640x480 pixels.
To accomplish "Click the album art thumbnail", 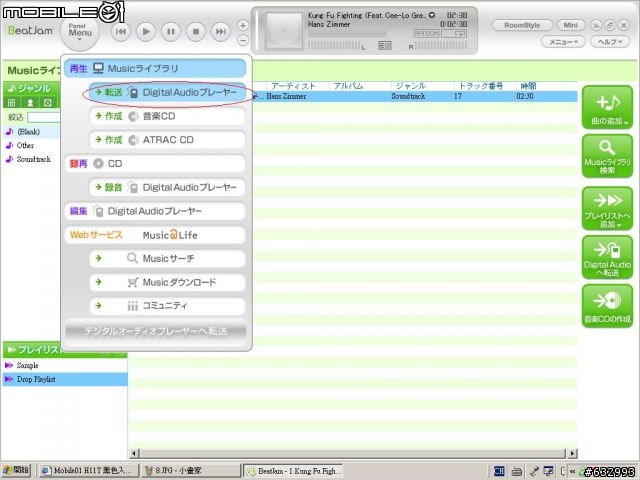I will (x=284, y=31).
